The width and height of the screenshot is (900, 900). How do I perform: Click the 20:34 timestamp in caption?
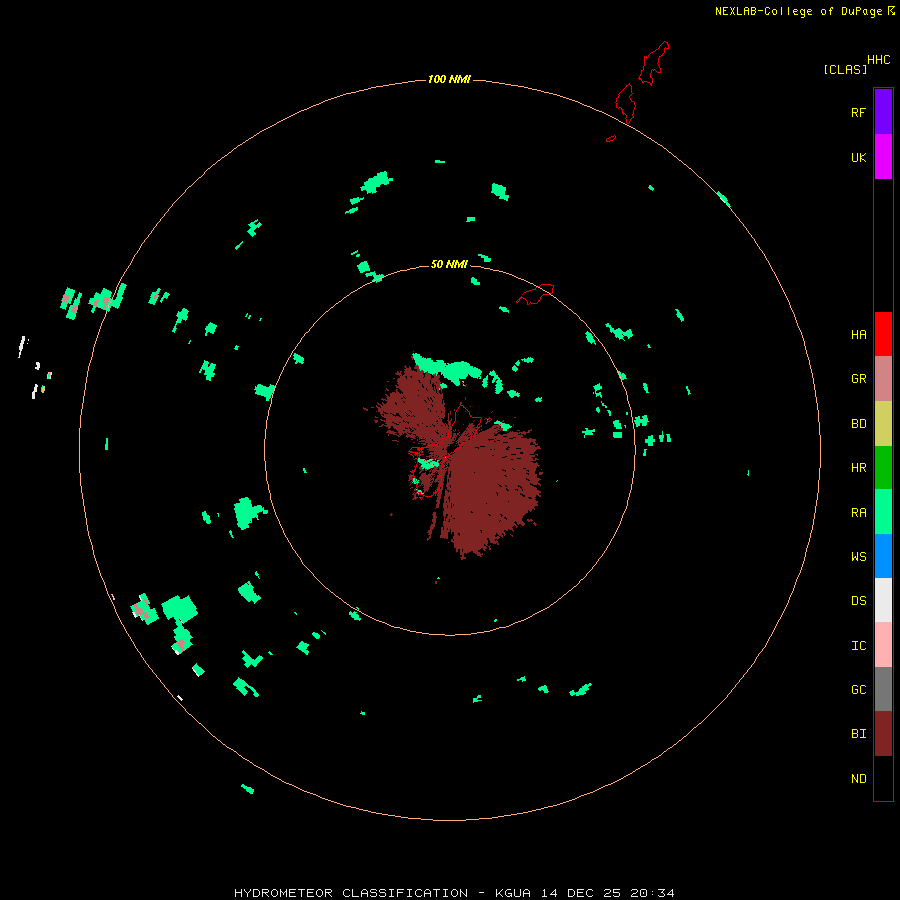[x=652, y=893]
